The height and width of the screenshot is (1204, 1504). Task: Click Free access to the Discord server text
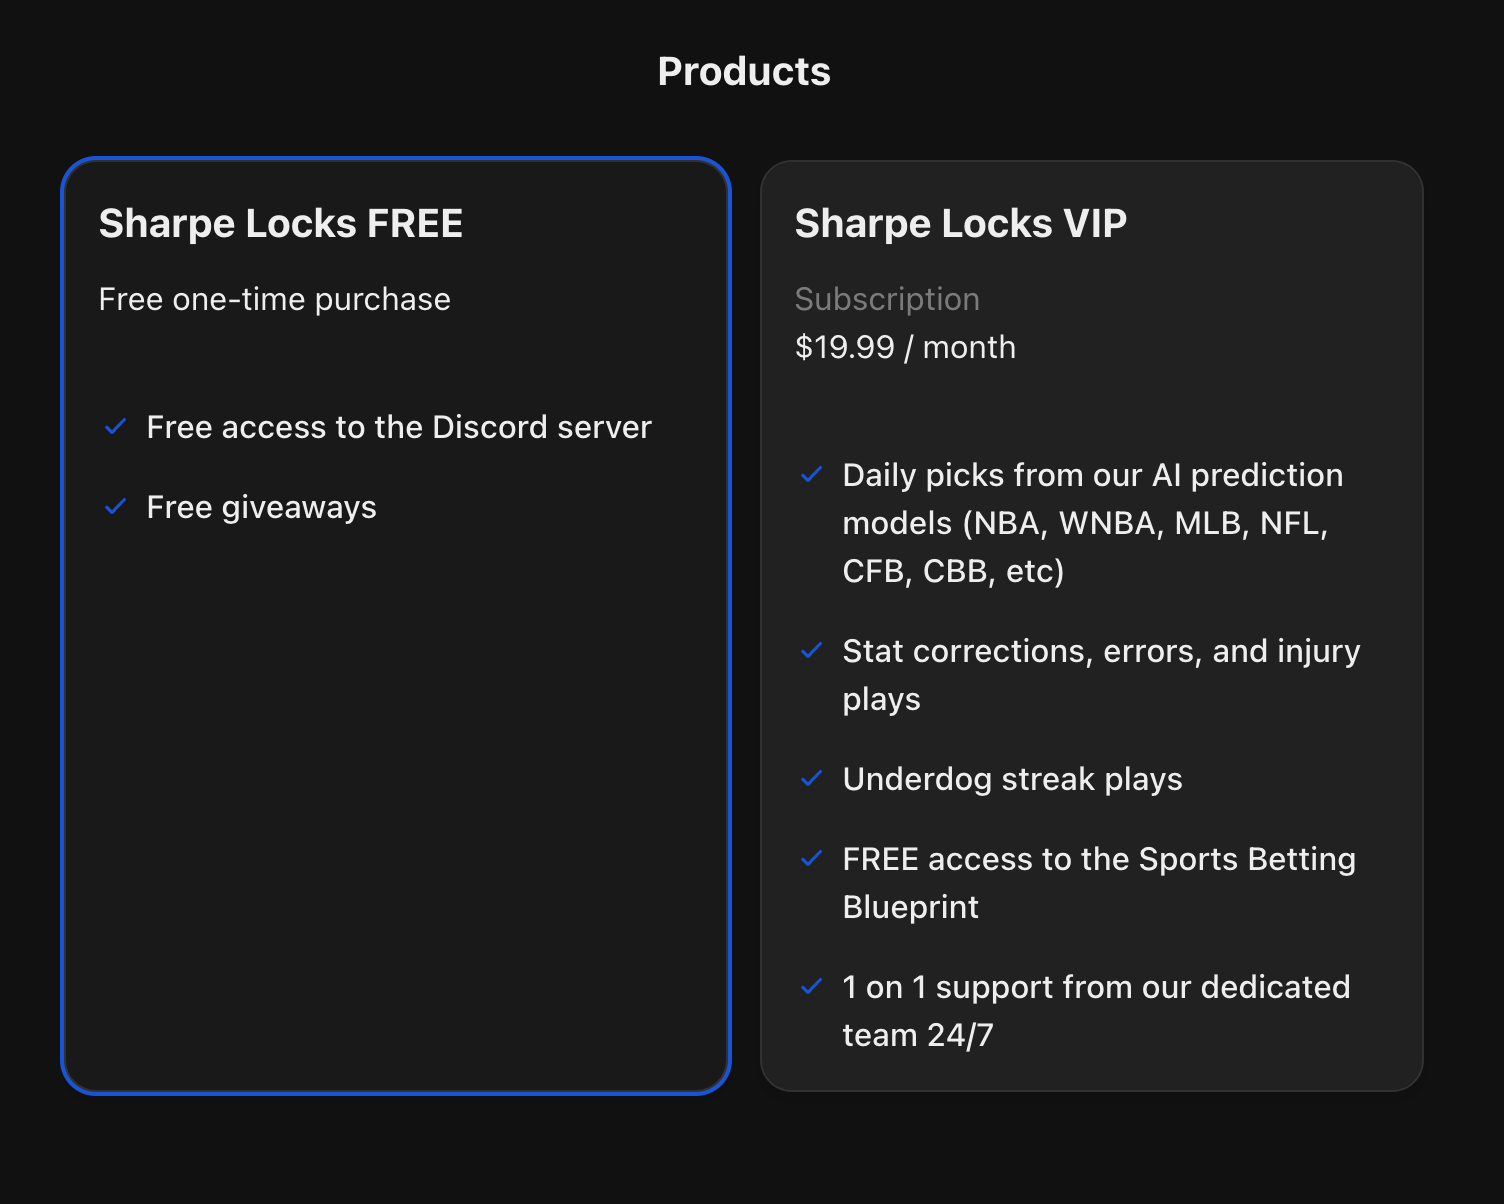(399, 428)
